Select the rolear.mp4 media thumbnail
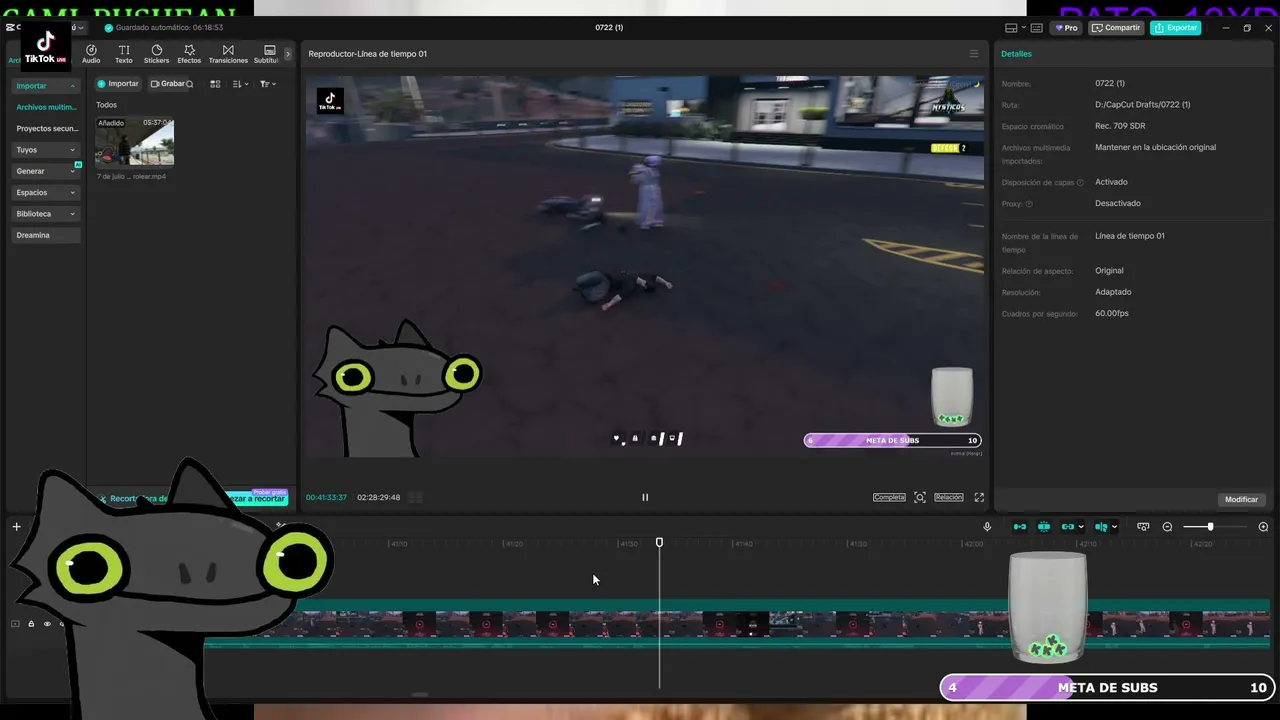The width and height of the screenshot is (1280, 720). point(134,141)
